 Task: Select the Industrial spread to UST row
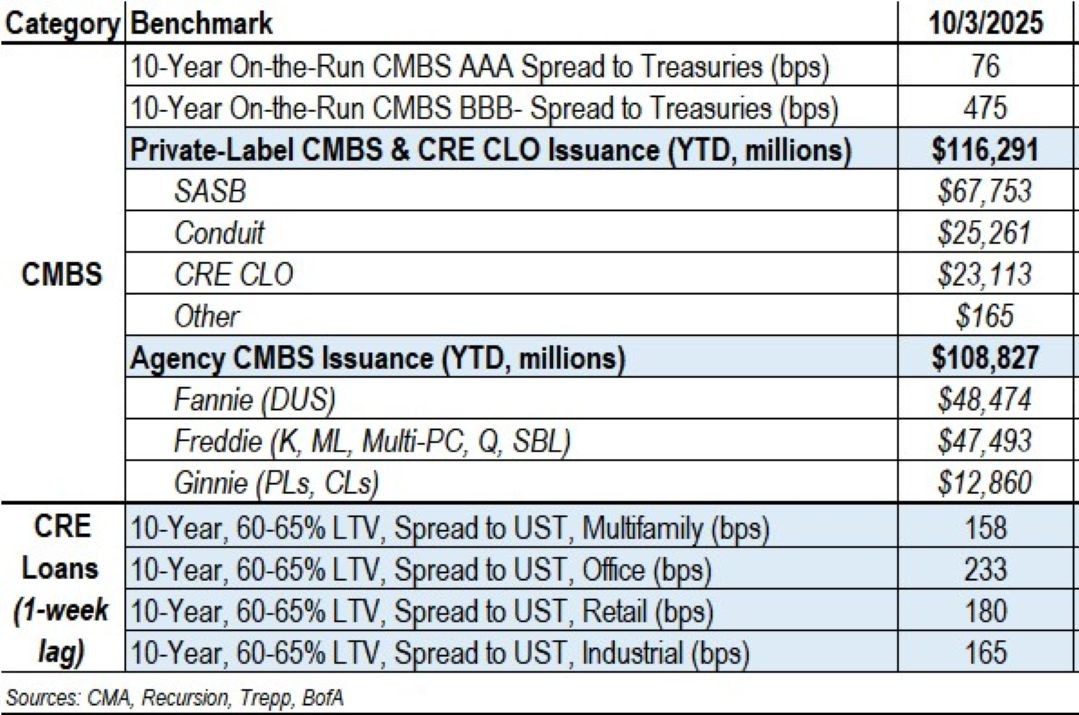(x=441, y=654)
